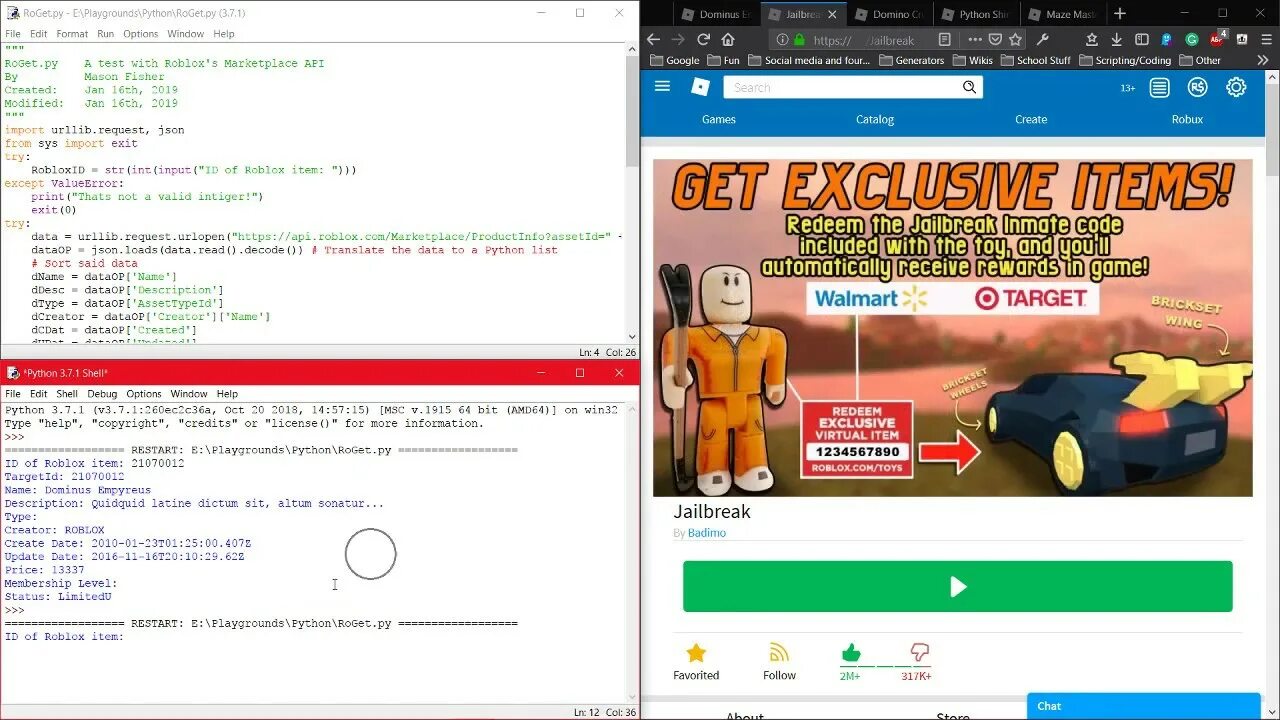Visit Badimo creator profile

[x=707, y=533]
